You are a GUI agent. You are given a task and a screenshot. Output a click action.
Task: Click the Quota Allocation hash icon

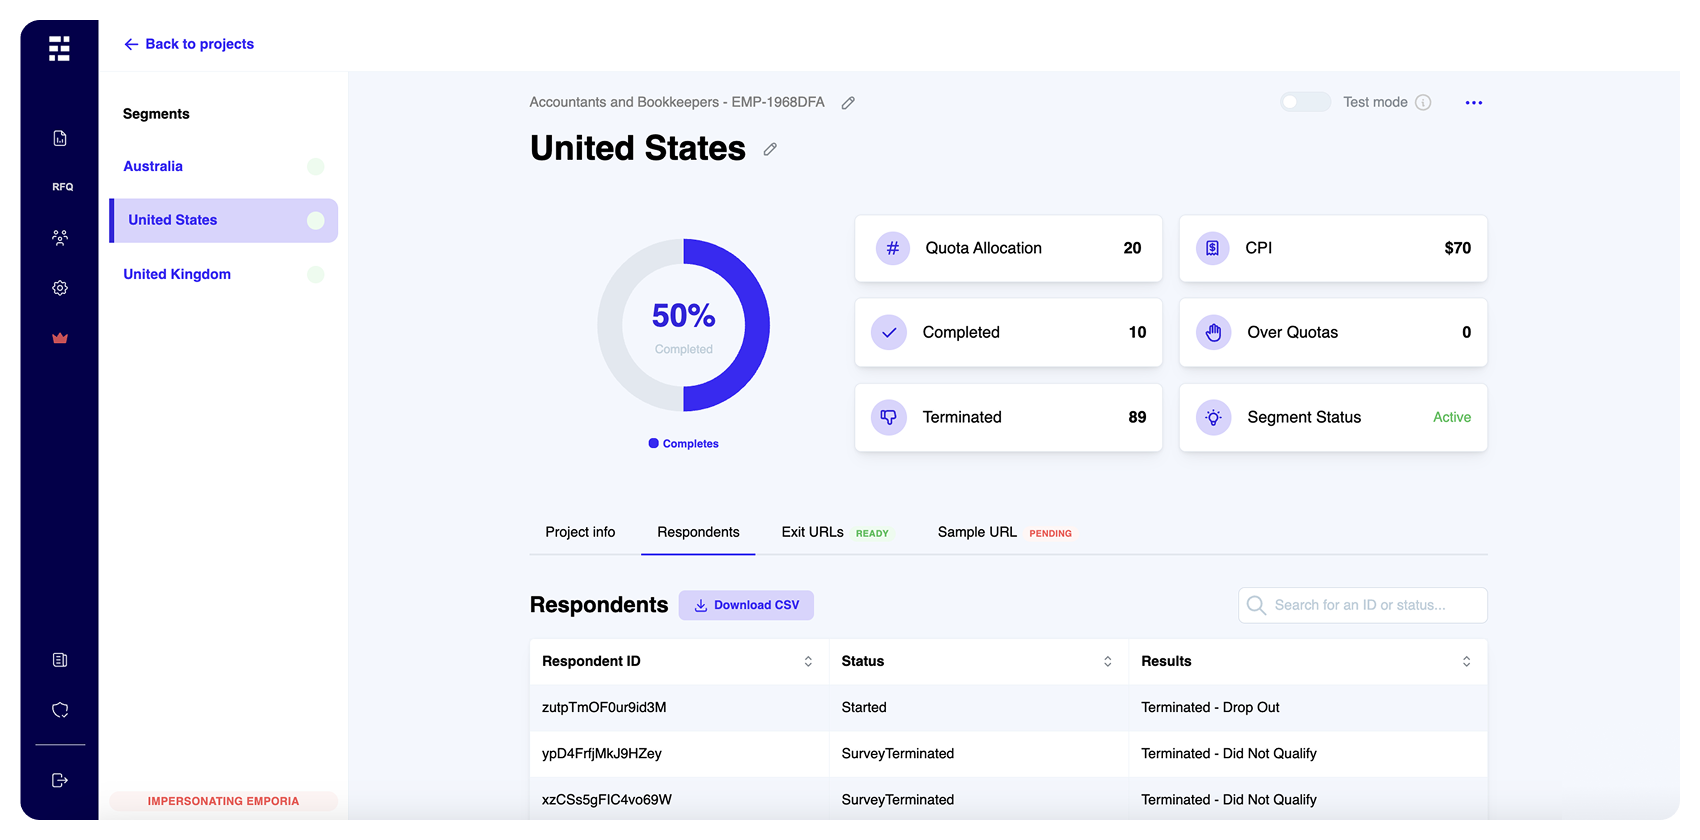tap(893, 248)
